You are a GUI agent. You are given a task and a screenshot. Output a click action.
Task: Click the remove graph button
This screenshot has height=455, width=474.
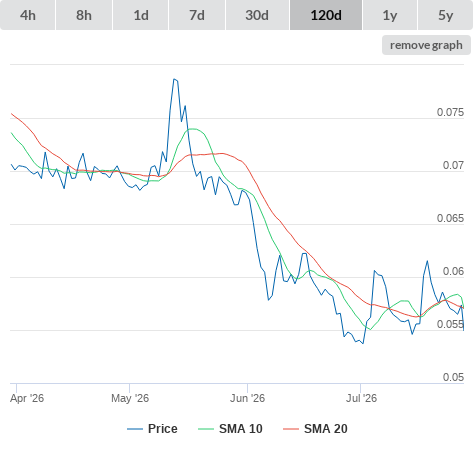click(x=426, y=45)
